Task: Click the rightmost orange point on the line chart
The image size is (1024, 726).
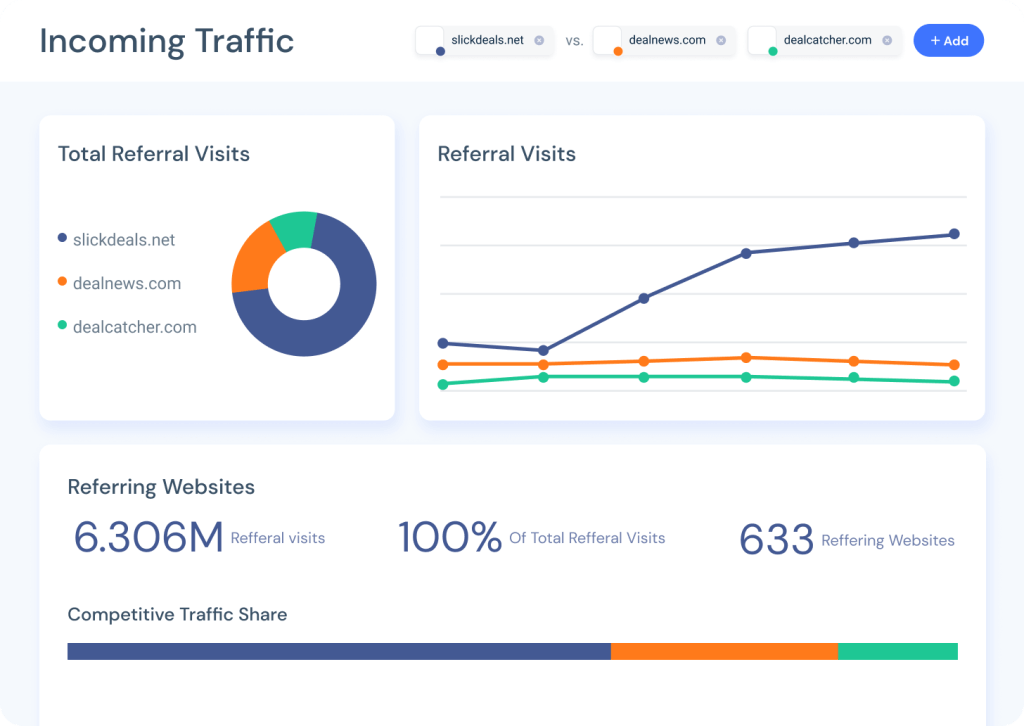Action: point(954,364)
